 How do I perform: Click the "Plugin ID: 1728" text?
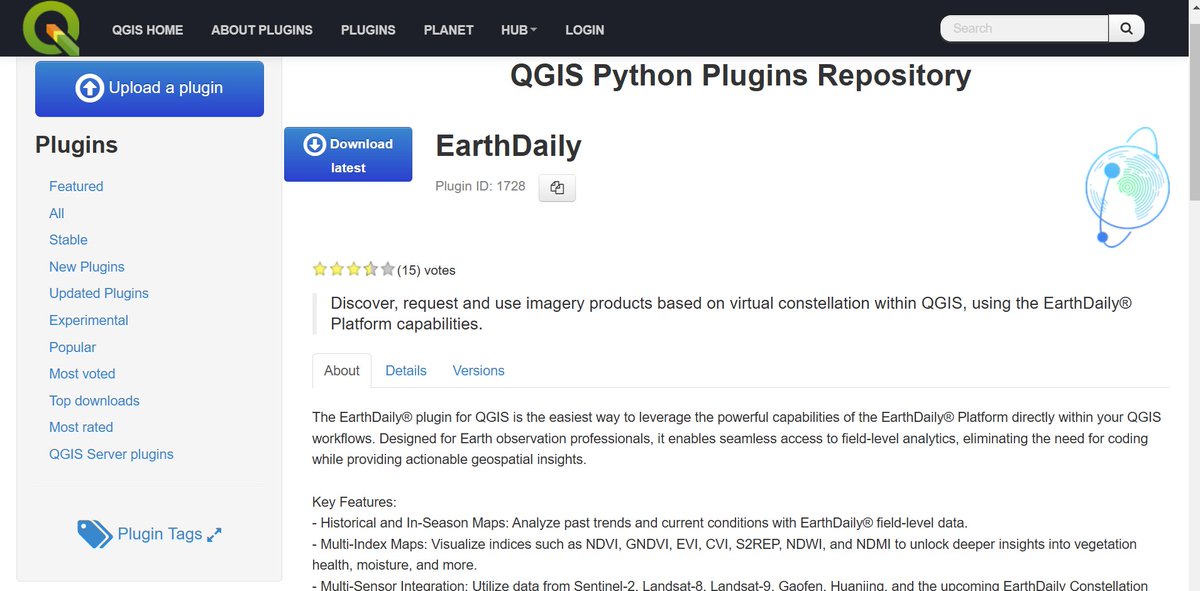(480, 186)
